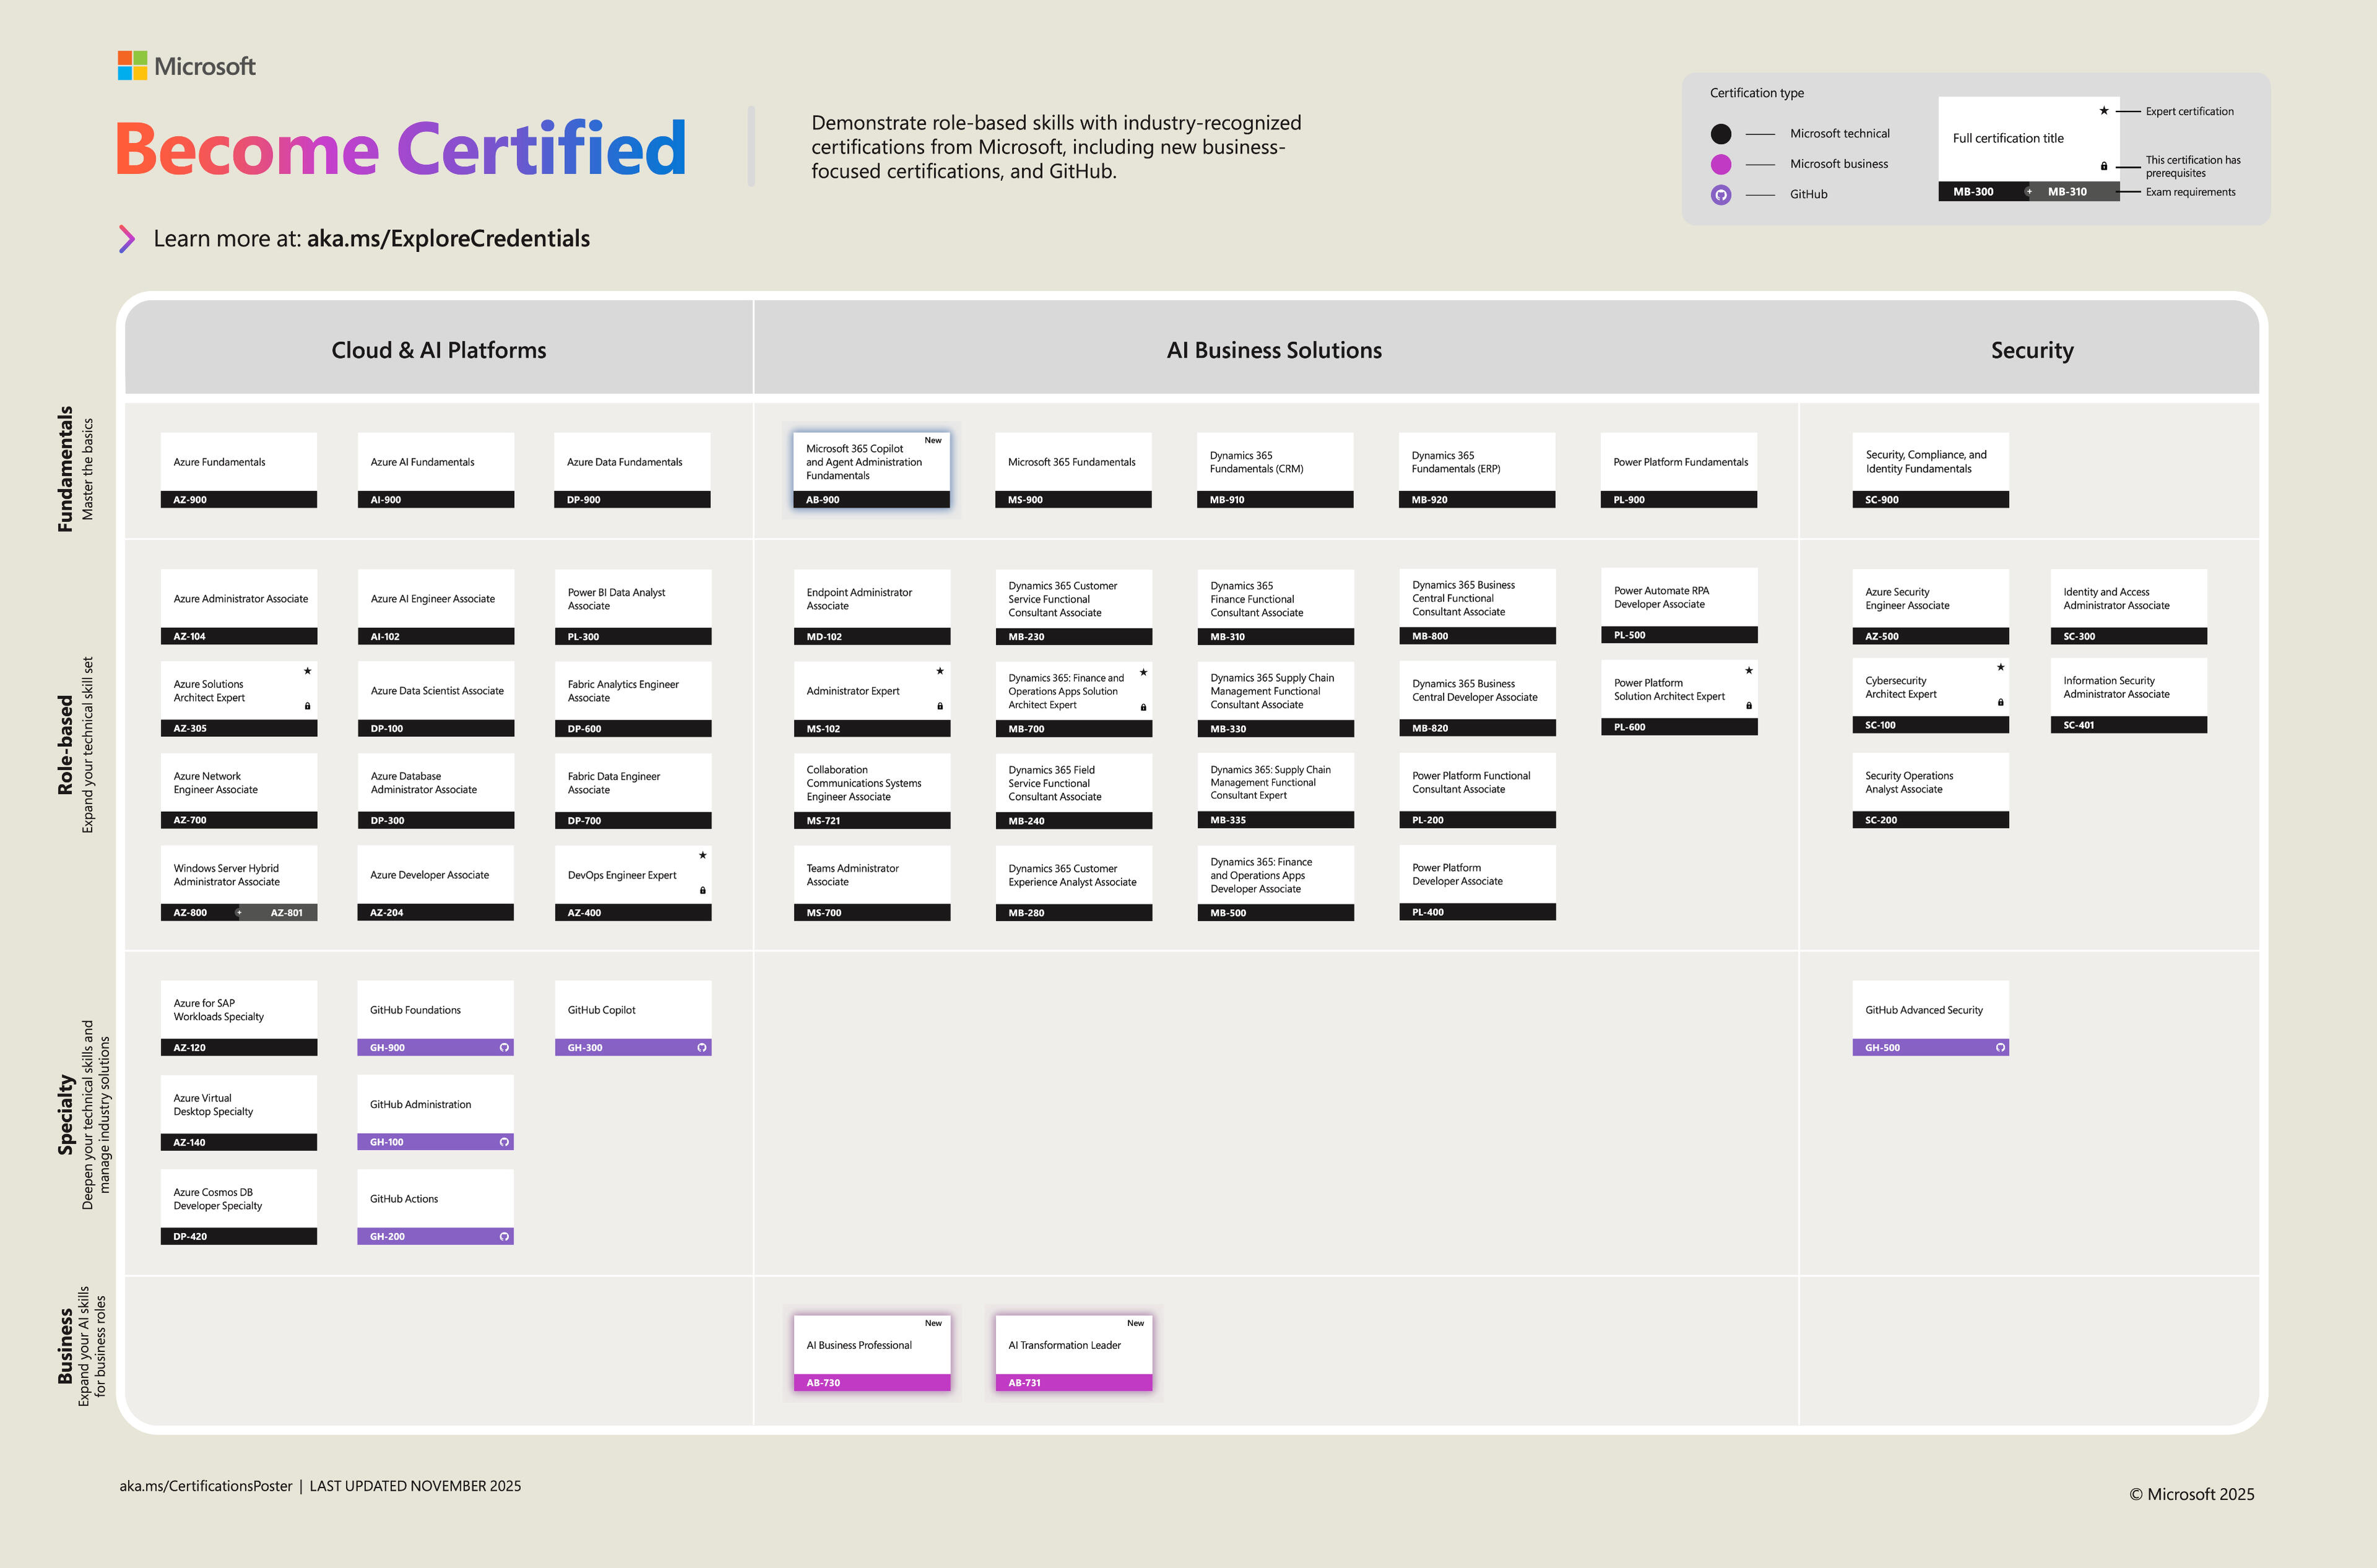Click the 'LAST UPDATED NOVEMBER 2025' text
Viewport: 2377px width, 1568px height.
click(415, 1486)
